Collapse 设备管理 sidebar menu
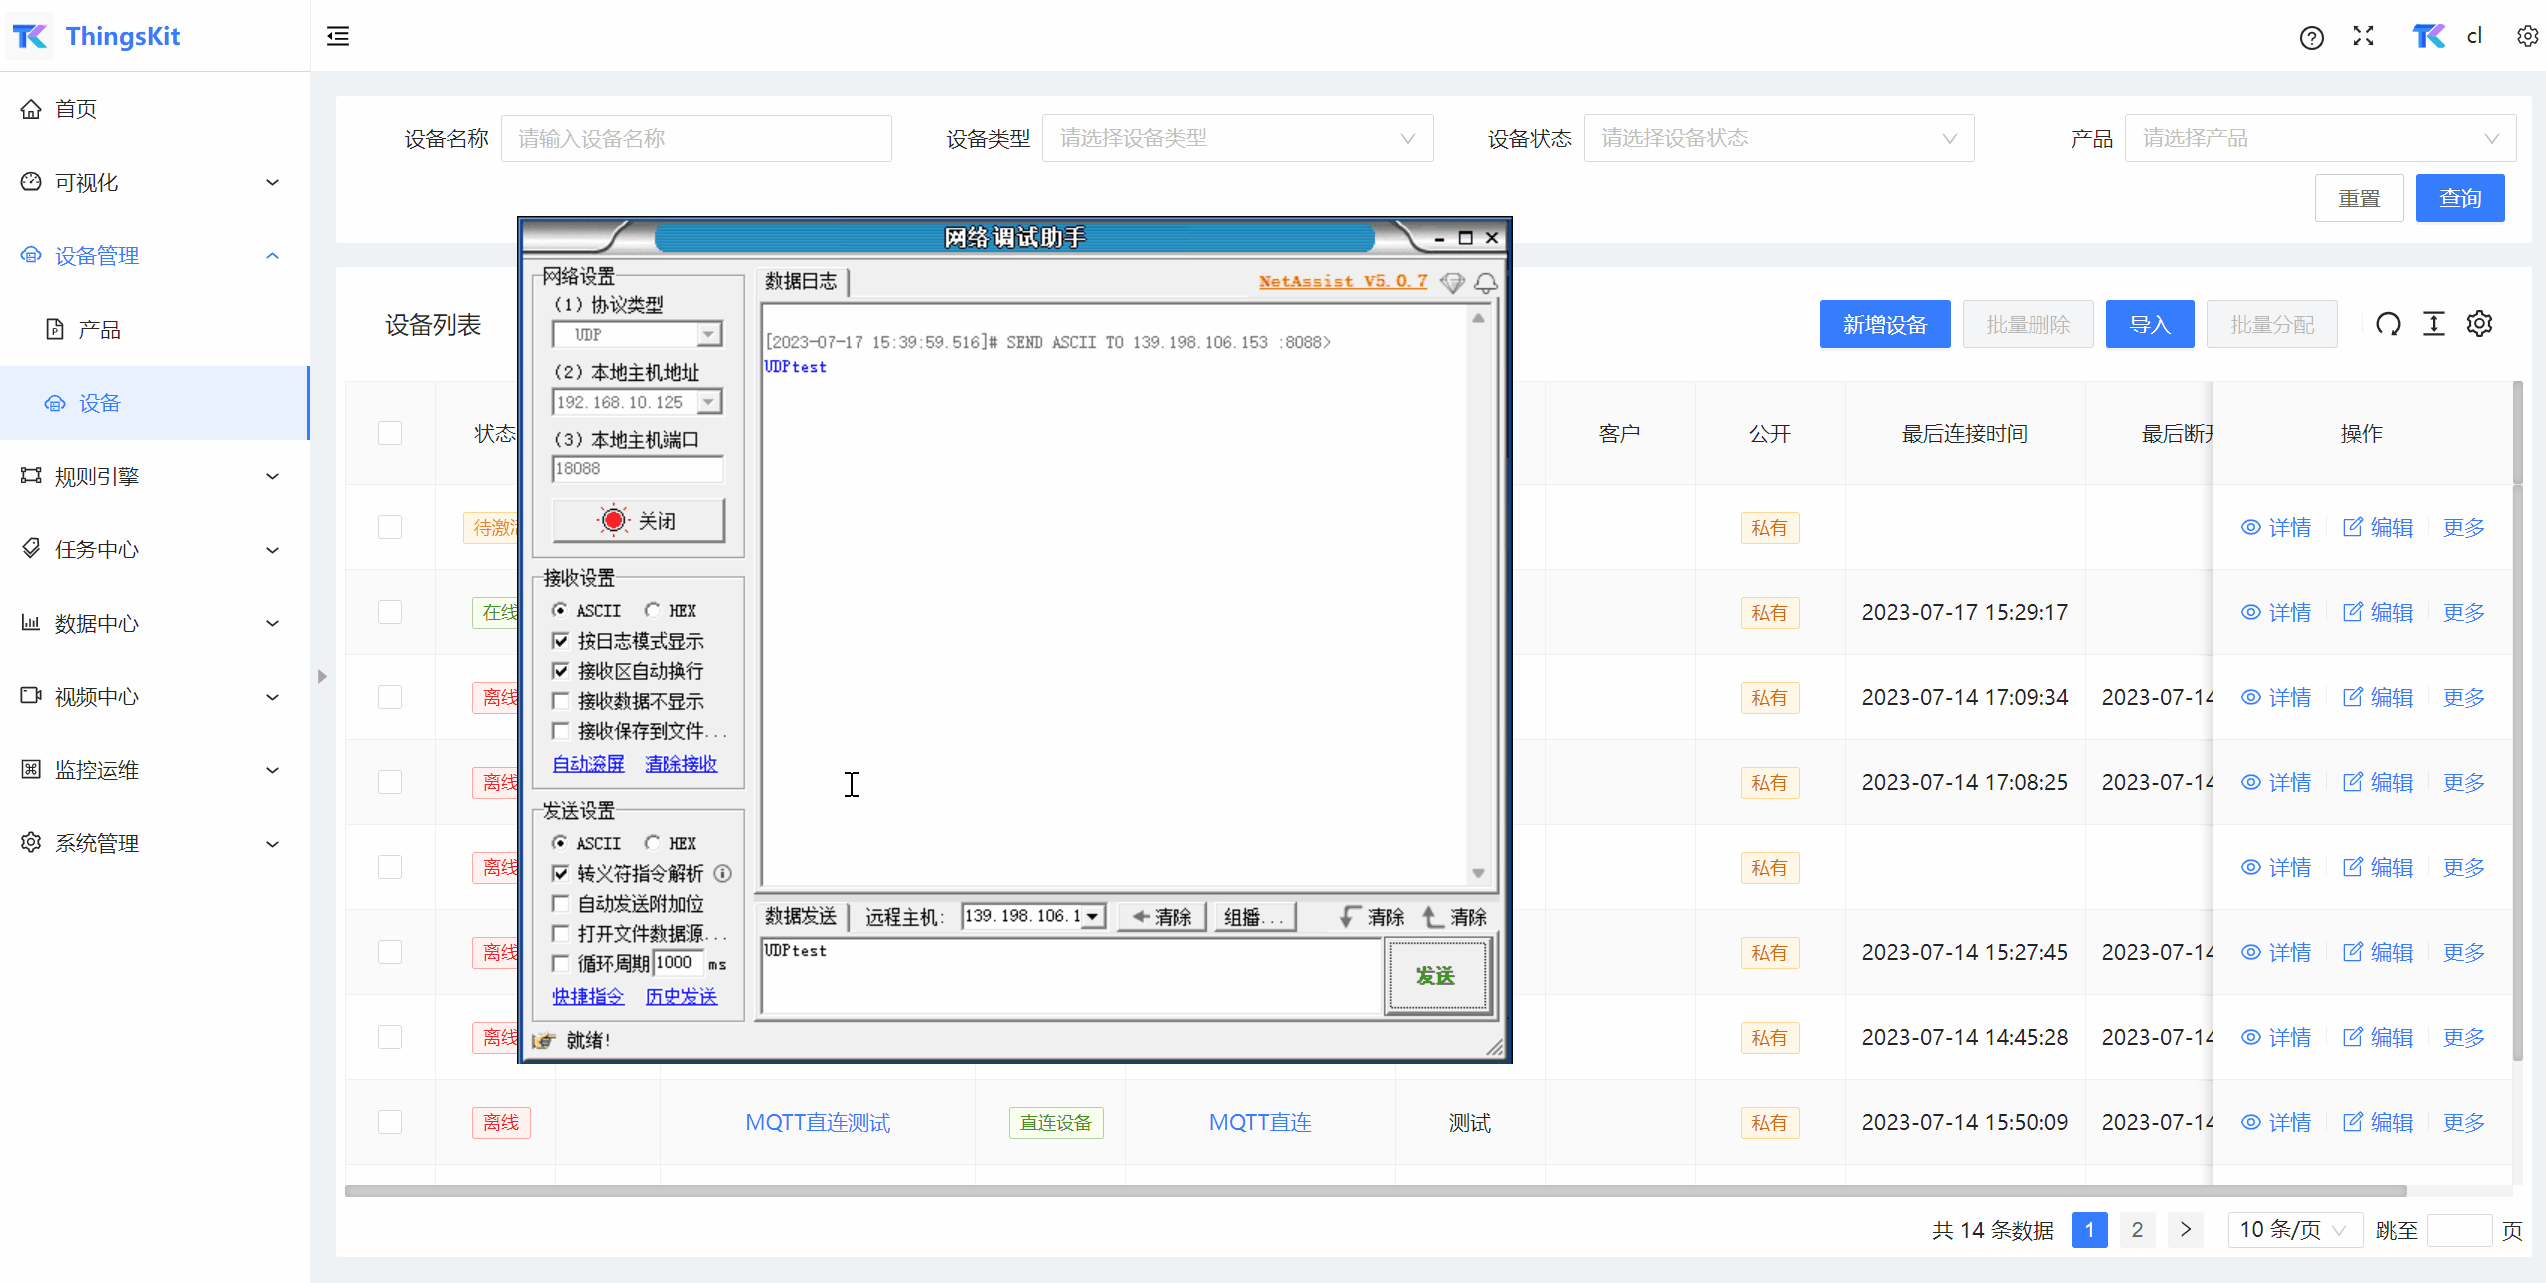The width and height of the screenshot is (2546, 1283). [x=155, y=256]
